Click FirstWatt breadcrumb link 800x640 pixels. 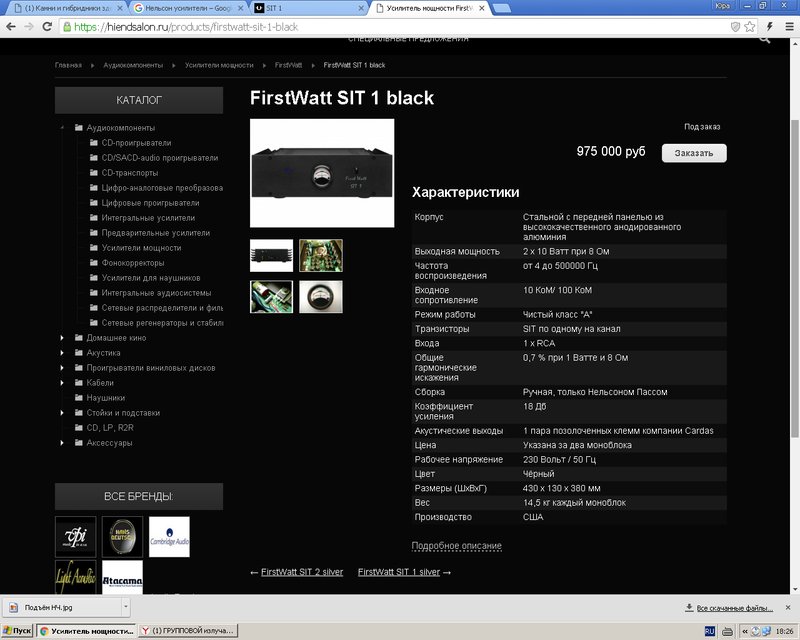coord(288,65)
